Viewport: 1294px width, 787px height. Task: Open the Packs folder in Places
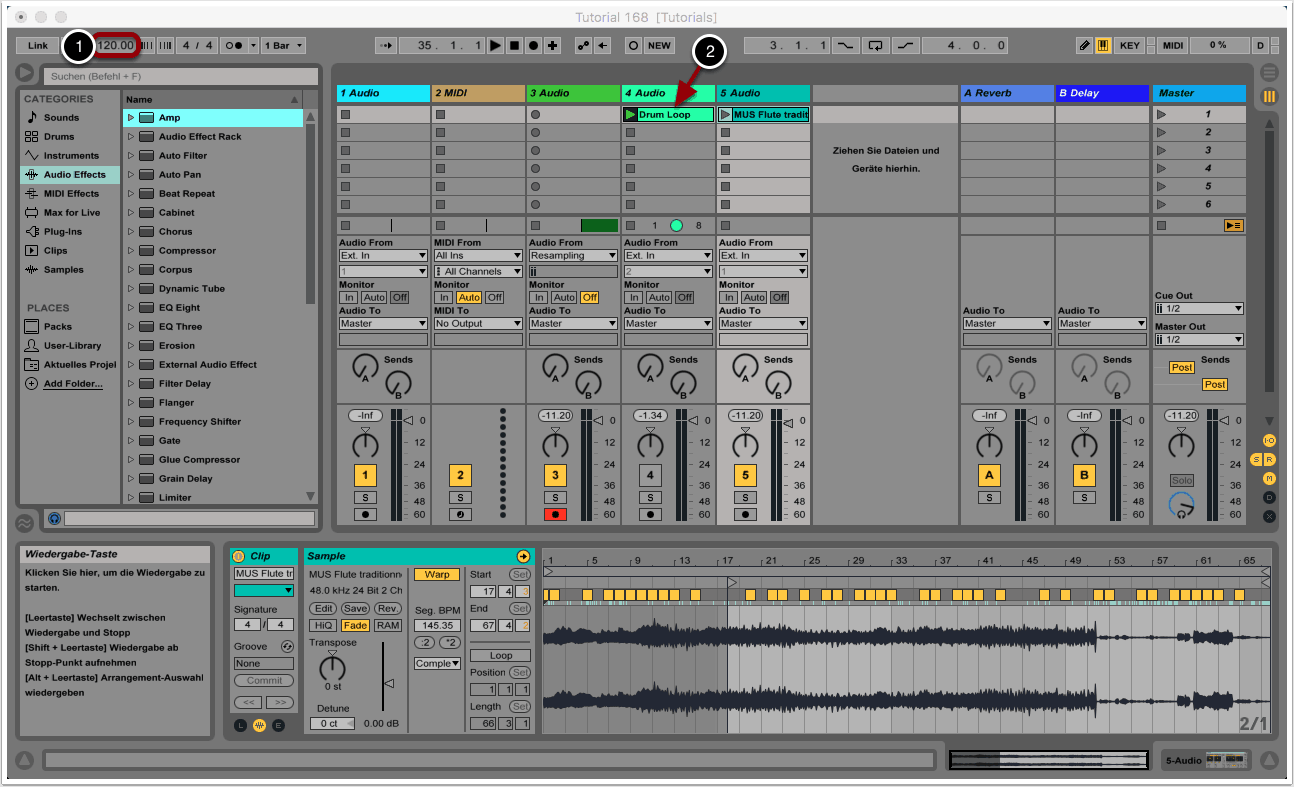point(57,327)
